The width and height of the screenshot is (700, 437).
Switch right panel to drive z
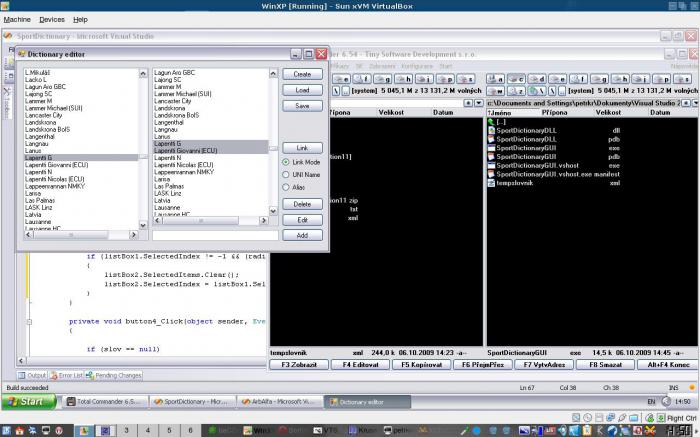click(x=516, y=91)
